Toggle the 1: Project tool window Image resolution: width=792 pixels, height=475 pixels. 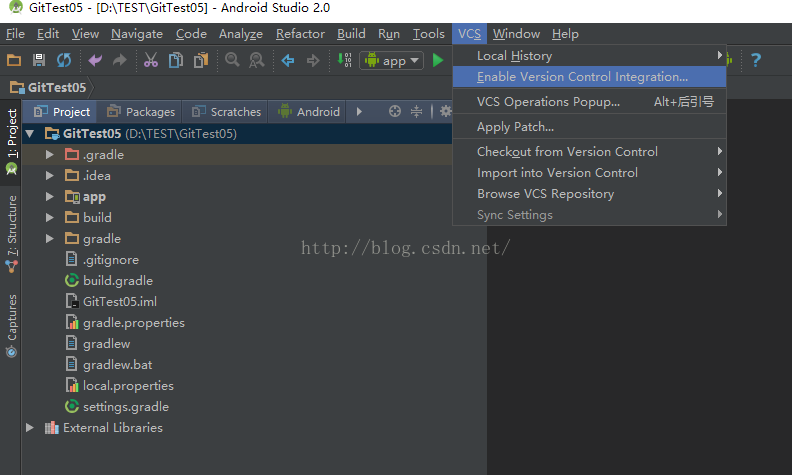11,142
